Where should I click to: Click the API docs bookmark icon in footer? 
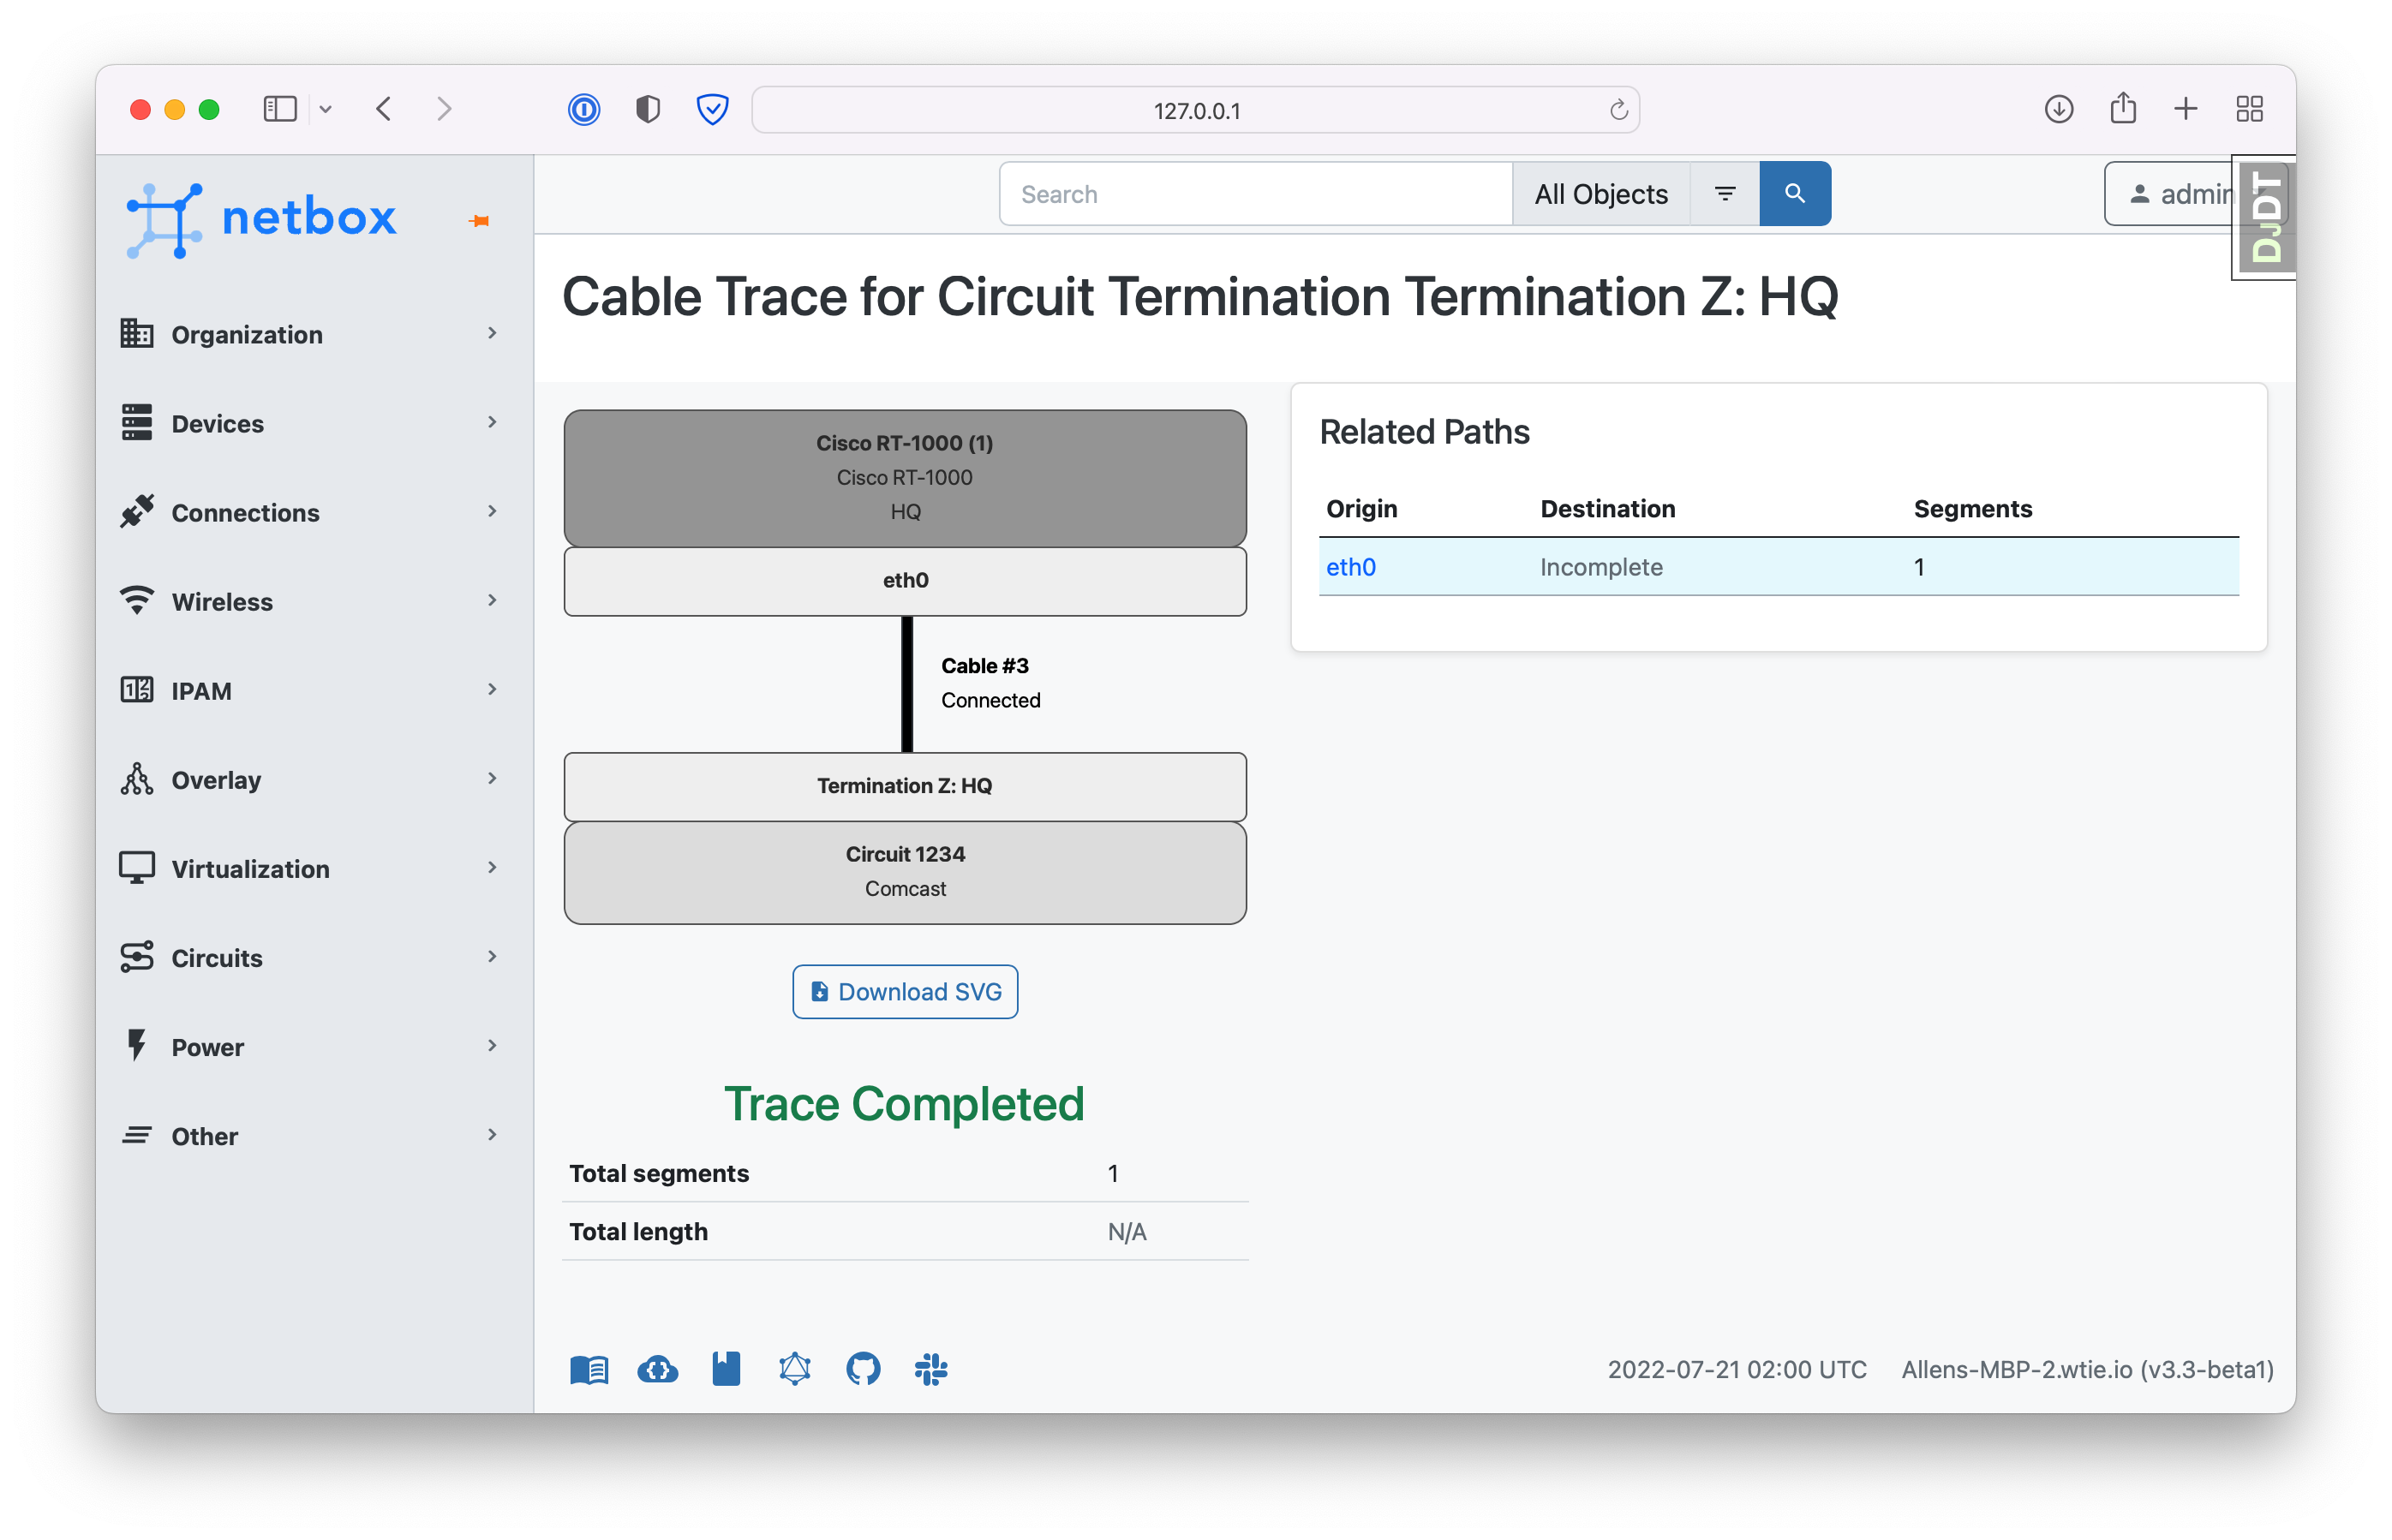coord(726,1369)
